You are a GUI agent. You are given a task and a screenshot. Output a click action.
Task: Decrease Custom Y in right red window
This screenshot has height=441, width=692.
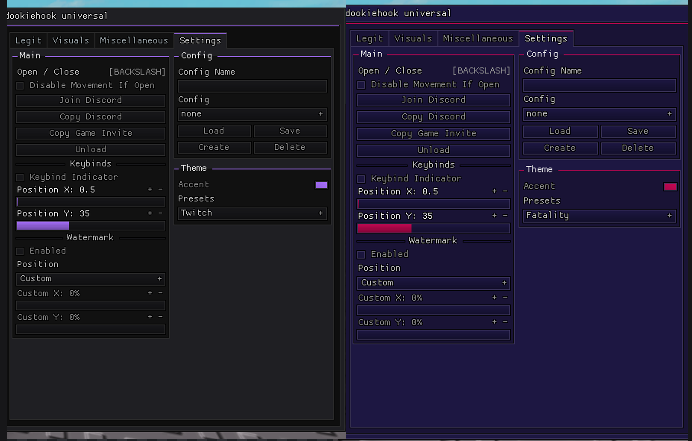(x=505, y=322)
